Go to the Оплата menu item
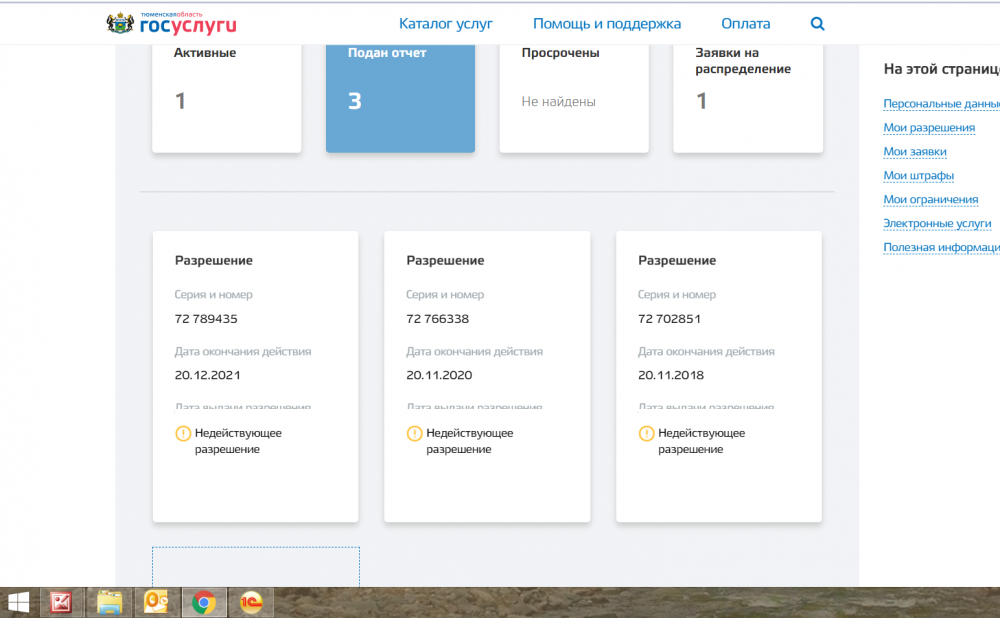Image resolution: width=1000 pixels, height=618 pixels. point(745,24)
